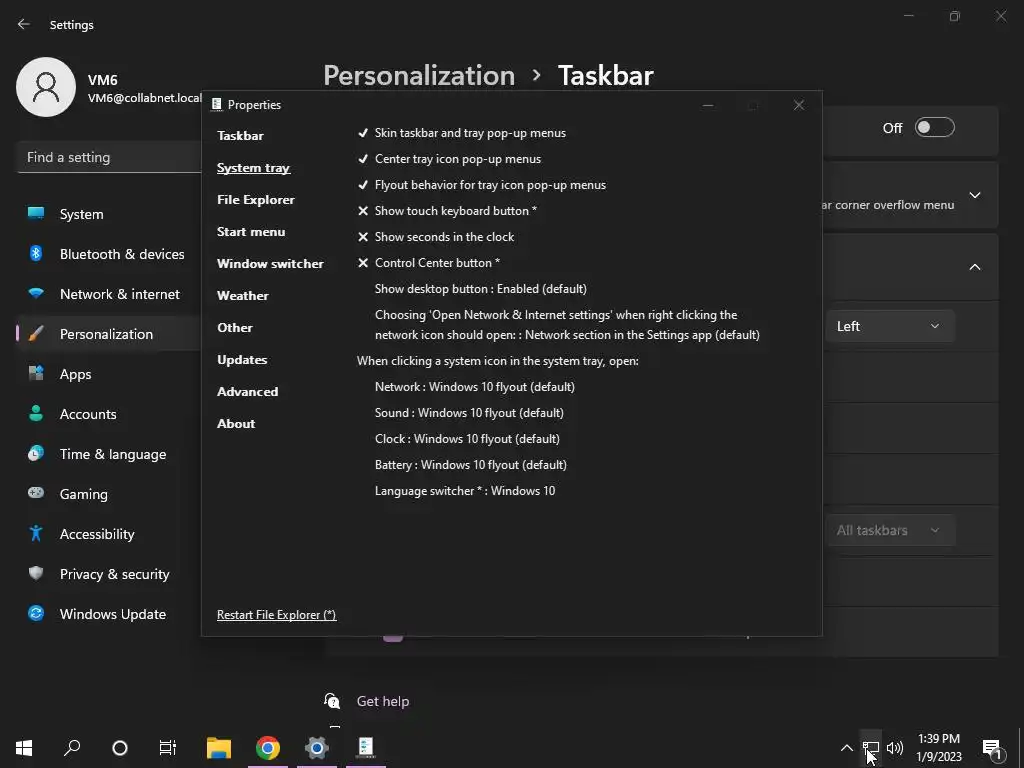Open the All taskbars dropdown

(x=890, y=530)
